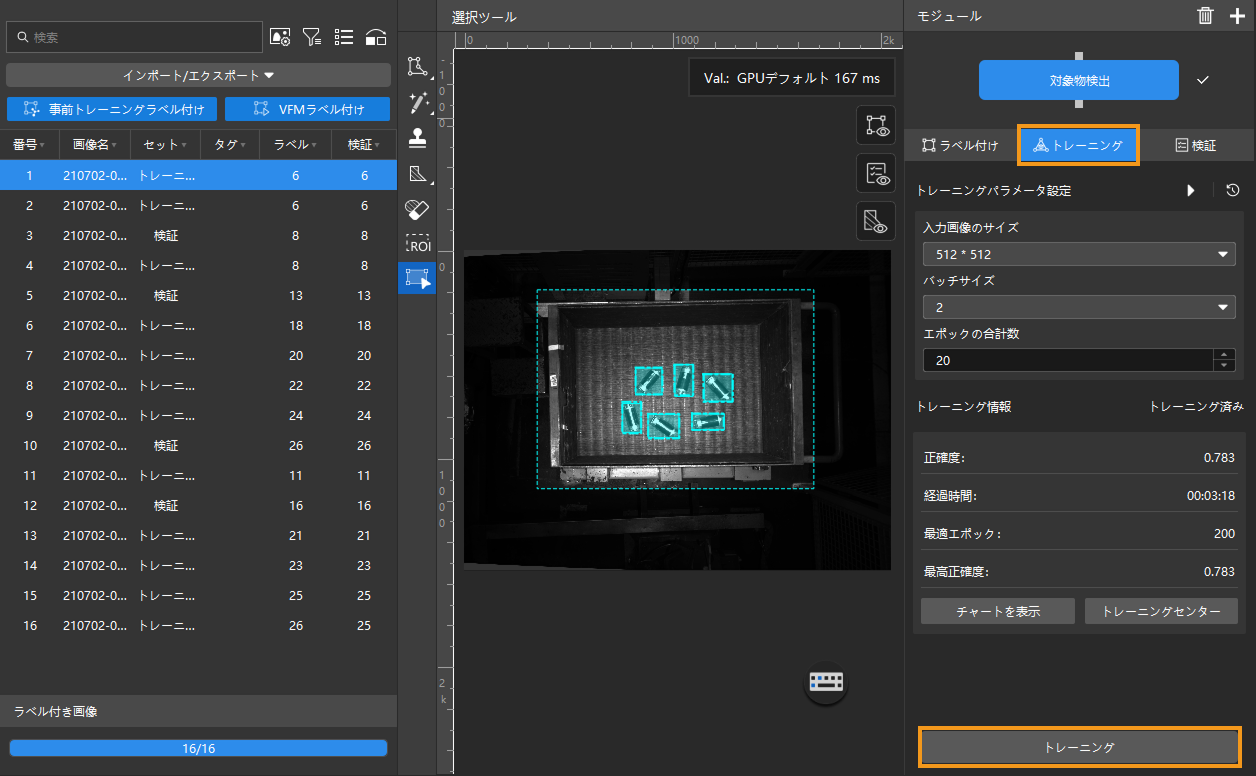Toggle validation result visibility on the canvas
The width and height of the screenshot is (1256, 776).
(x=876, y=173)
